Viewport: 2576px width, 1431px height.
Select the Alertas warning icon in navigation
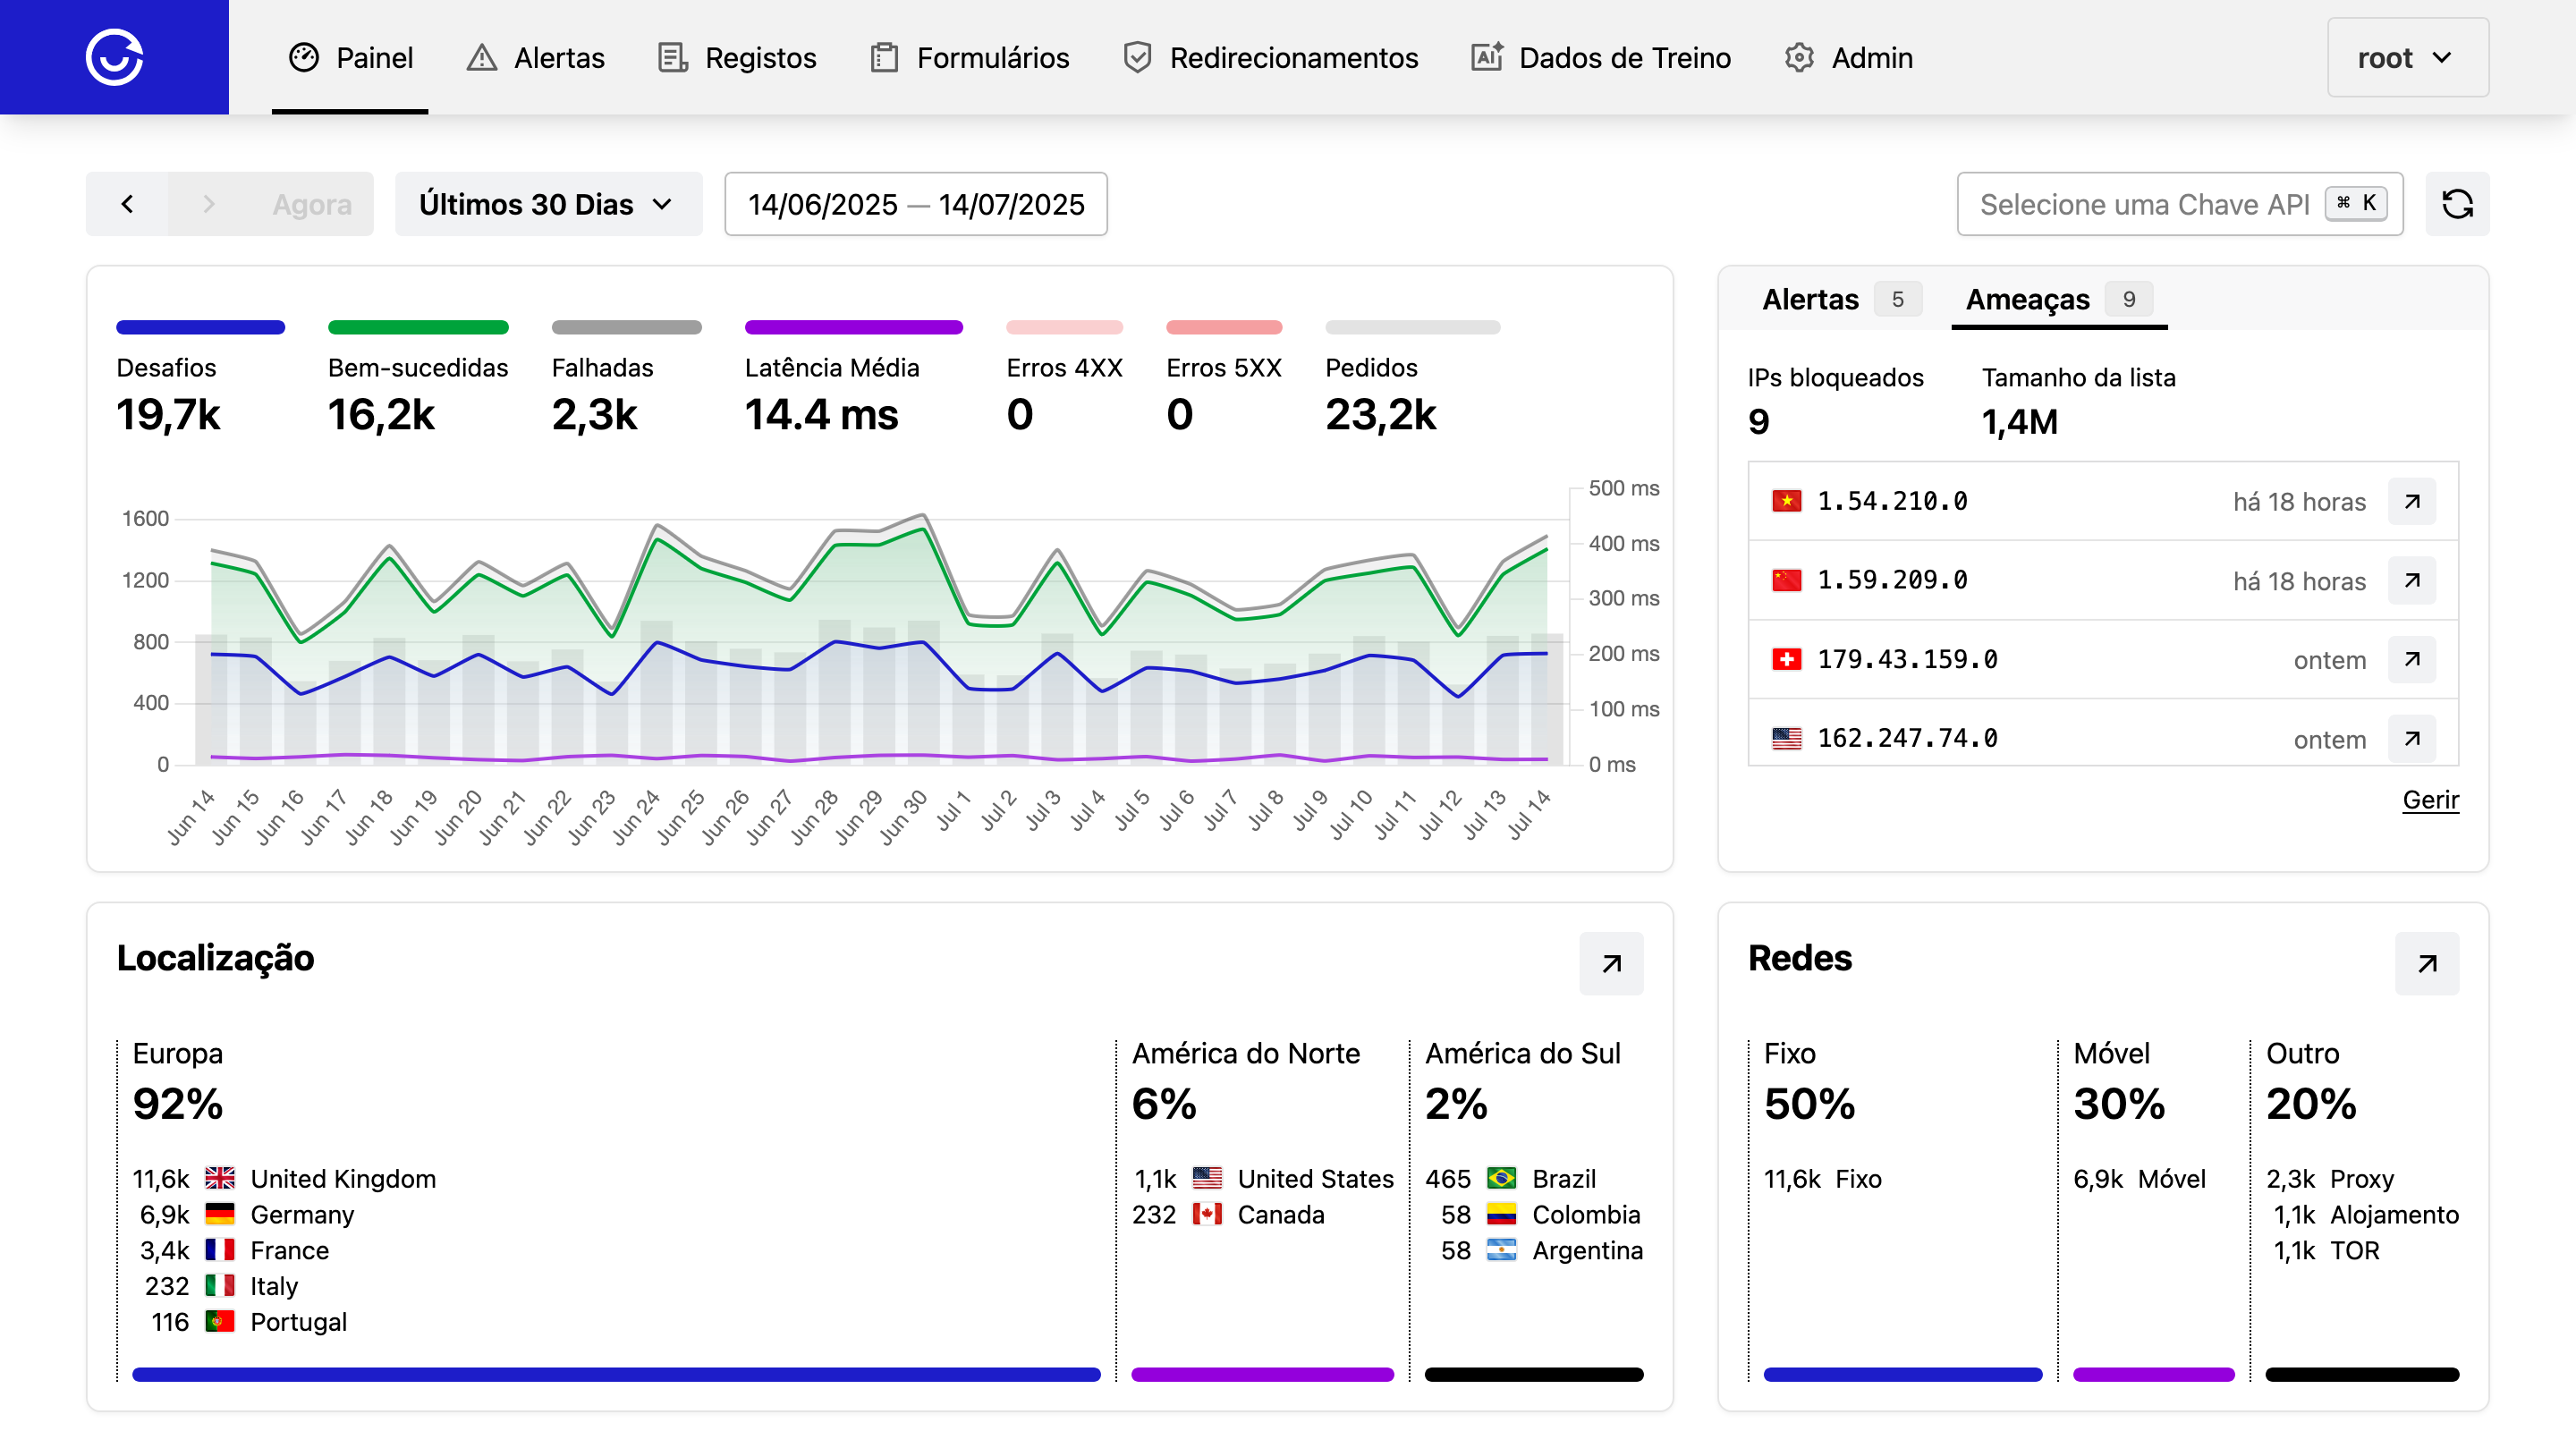tap(481, 57)
